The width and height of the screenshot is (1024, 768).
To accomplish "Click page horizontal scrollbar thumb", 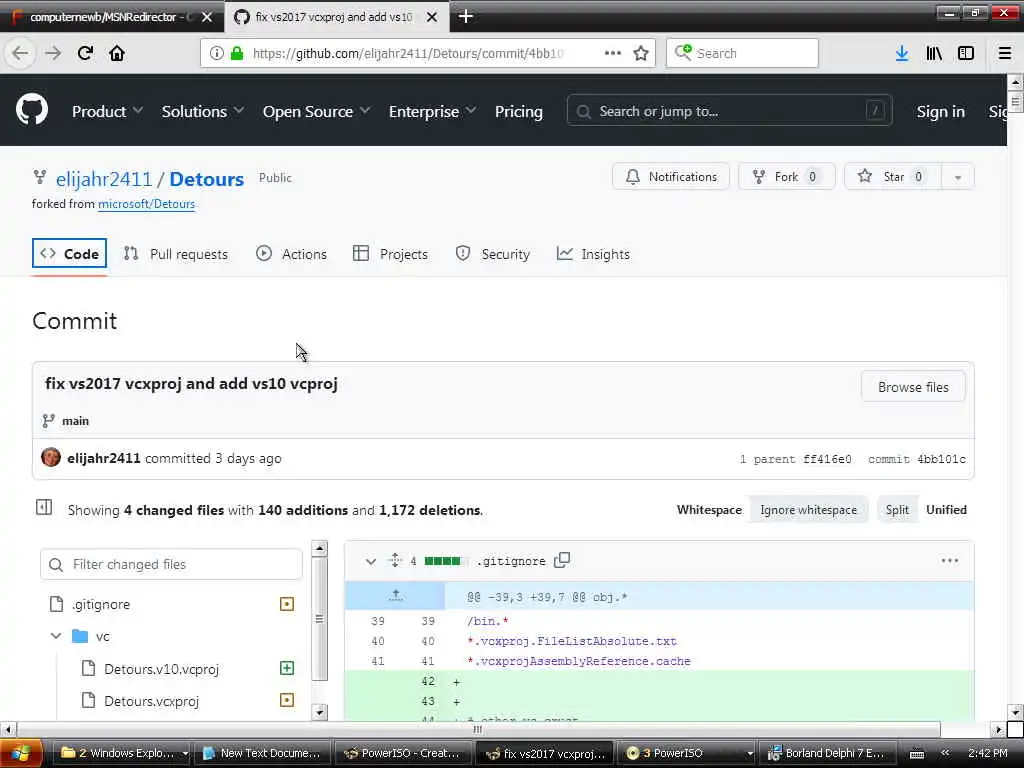I will tap(478, 729).
